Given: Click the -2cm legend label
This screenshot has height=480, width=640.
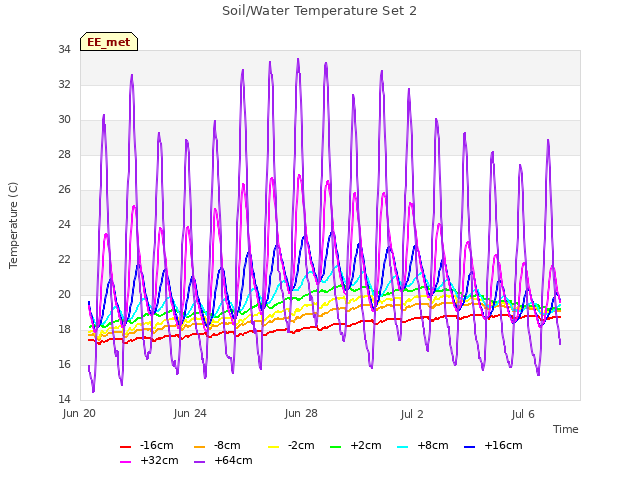Looking at the screenshot, I should pos(301,445).
